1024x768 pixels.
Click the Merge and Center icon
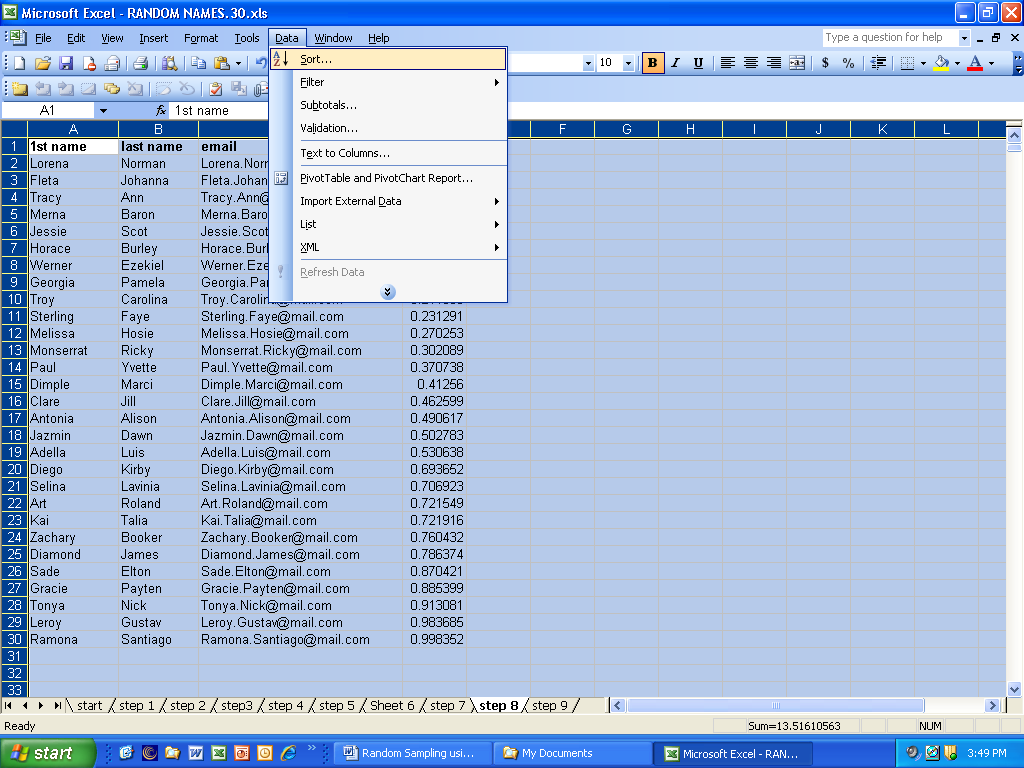click(797, 63)
